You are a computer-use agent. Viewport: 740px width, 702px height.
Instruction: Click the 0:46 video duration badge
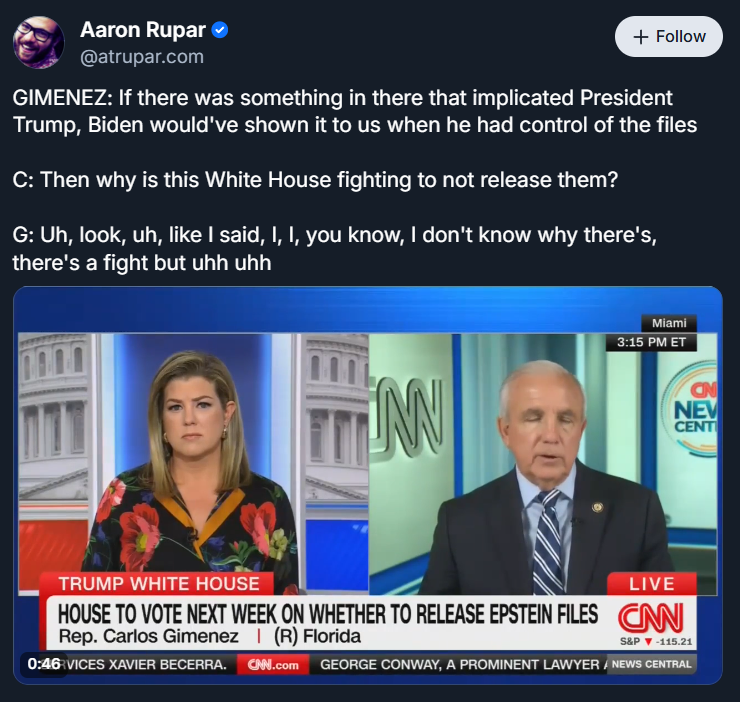click(x=44, y=664)
